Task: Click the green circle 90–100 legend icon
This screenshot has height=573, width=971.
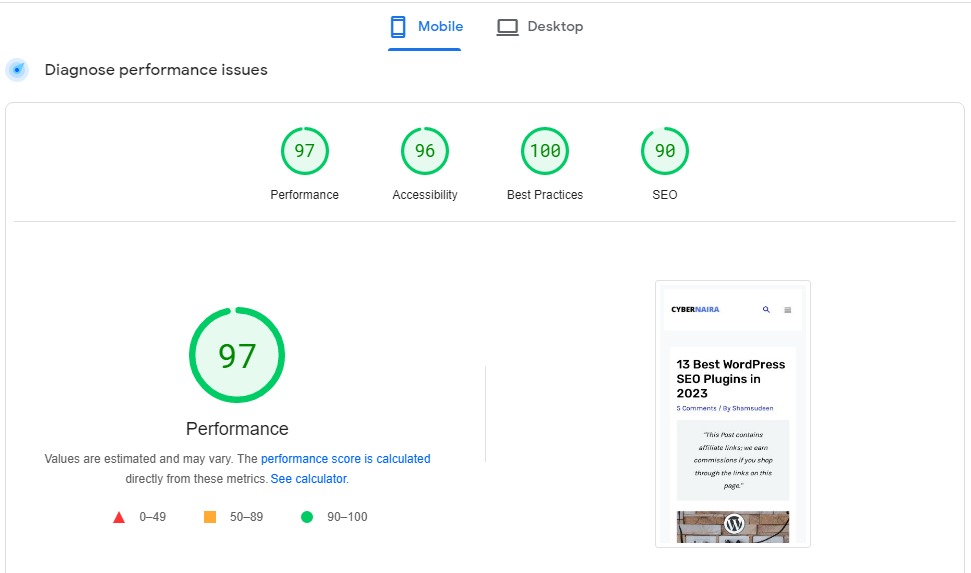Action: point(307,517)
